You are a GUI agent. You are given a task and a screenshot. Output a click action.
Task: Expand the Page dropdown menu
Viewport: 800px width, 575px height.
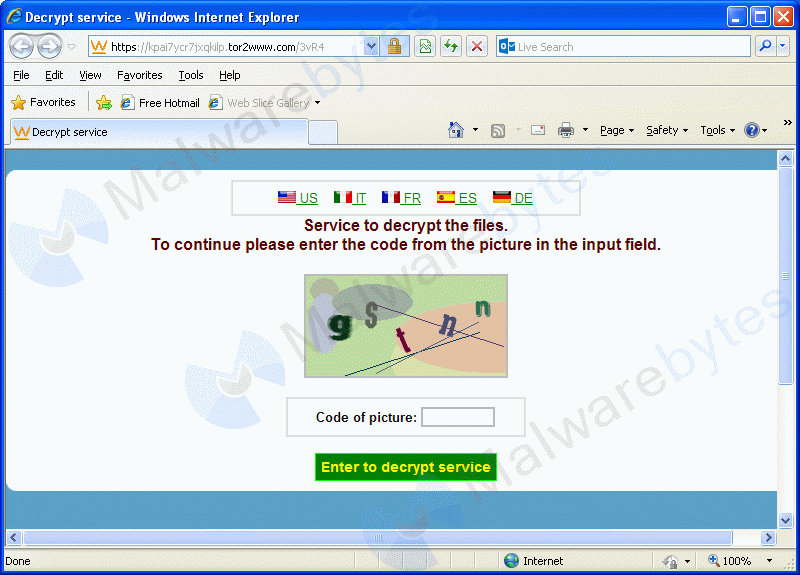616,130
